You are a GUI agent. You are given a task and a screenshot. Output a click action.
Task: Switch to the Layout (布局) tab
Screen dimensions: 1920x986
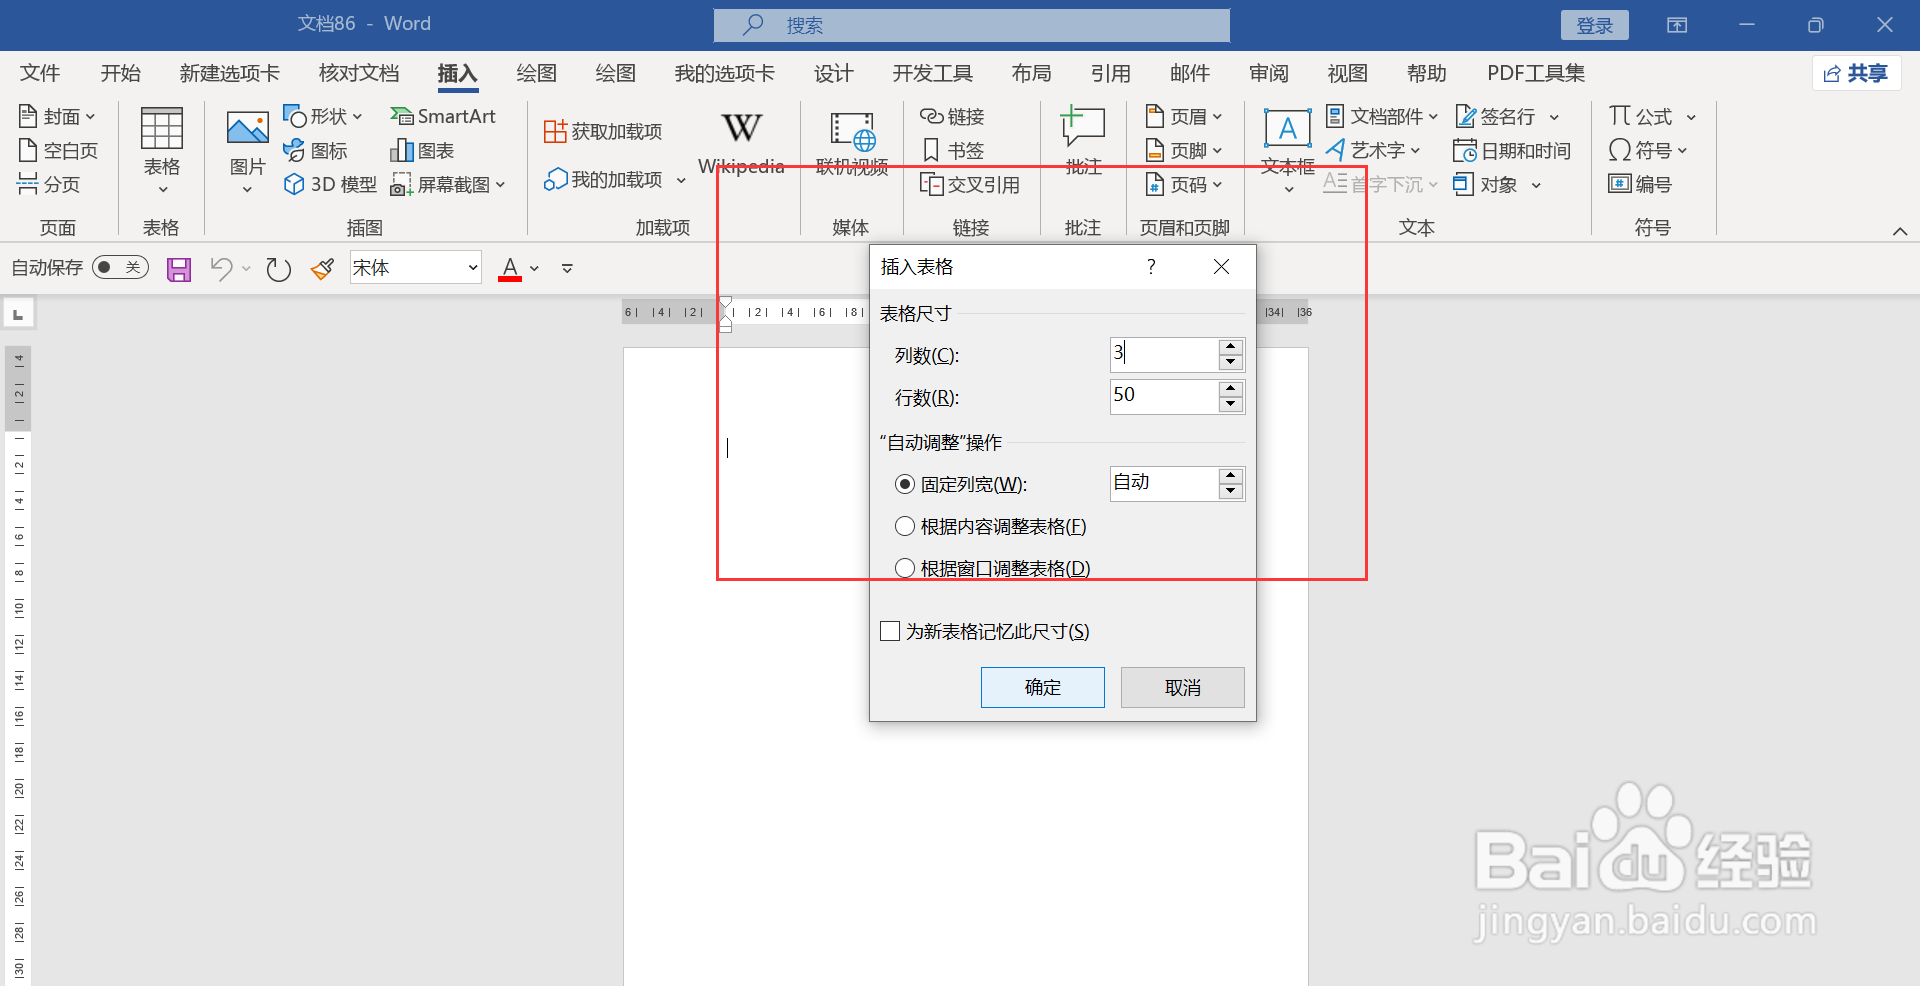tap(1031, 74)
